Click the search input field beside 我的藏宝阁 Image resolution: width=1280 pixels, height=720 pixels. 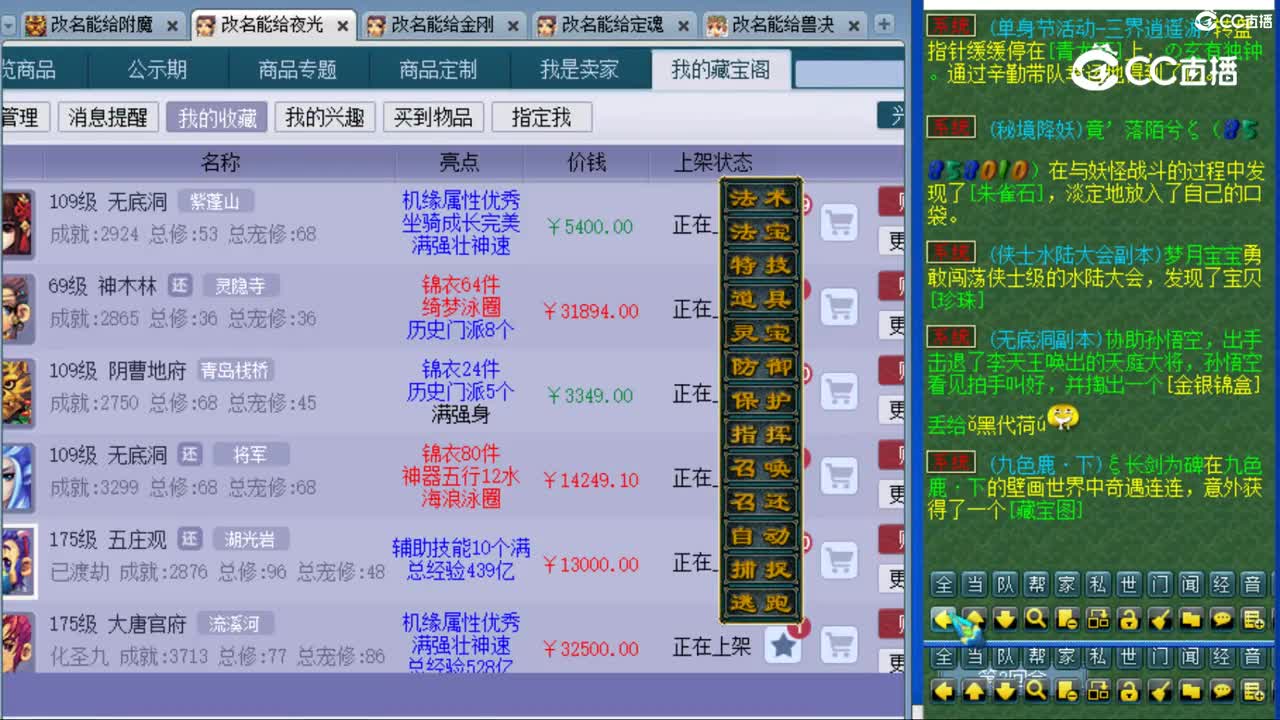click(x=850, y=72)
